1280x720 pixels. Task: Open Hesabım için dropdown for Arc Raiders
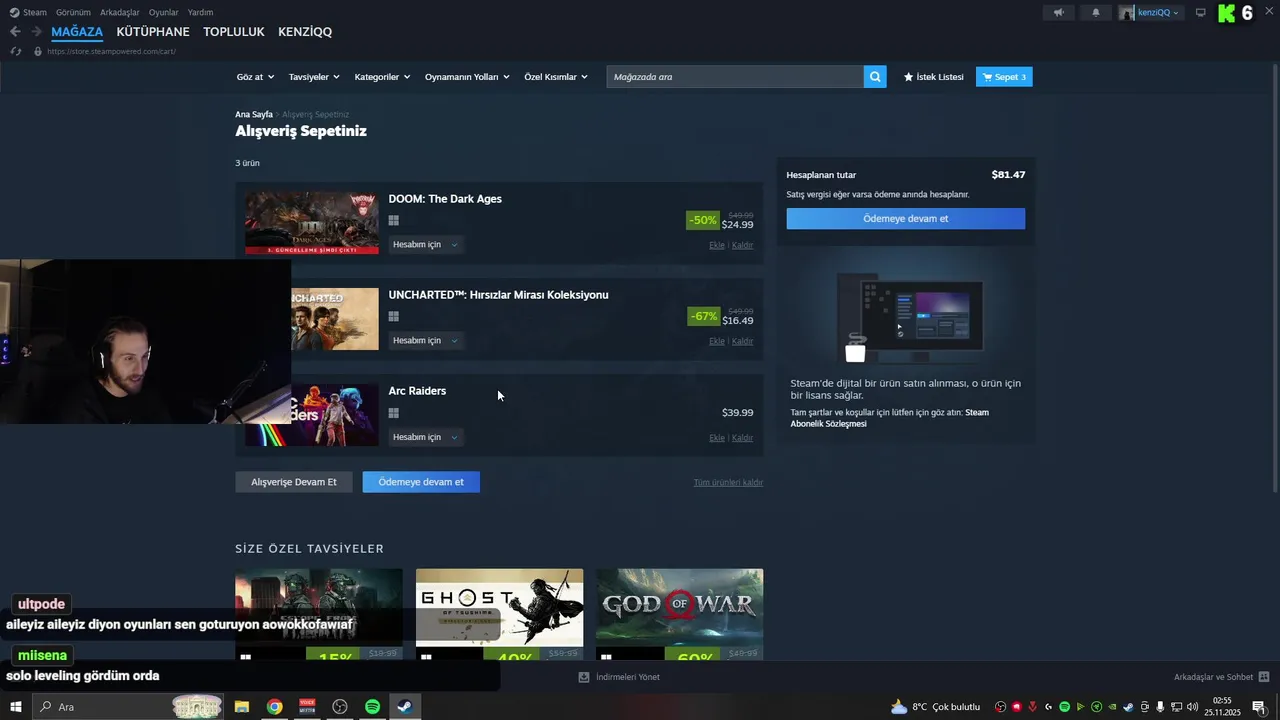[426, 437]
